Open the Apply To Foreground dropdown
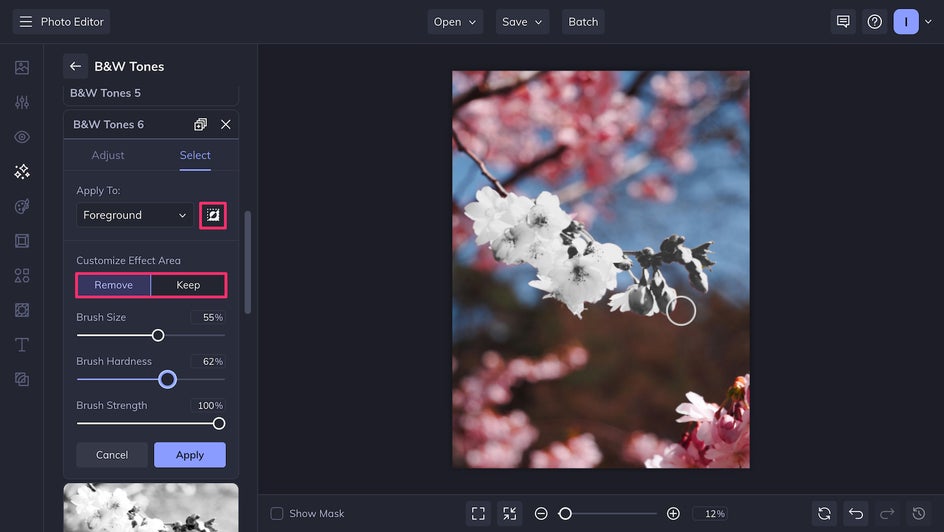The image size is (944, 532). tap(135, 215)
